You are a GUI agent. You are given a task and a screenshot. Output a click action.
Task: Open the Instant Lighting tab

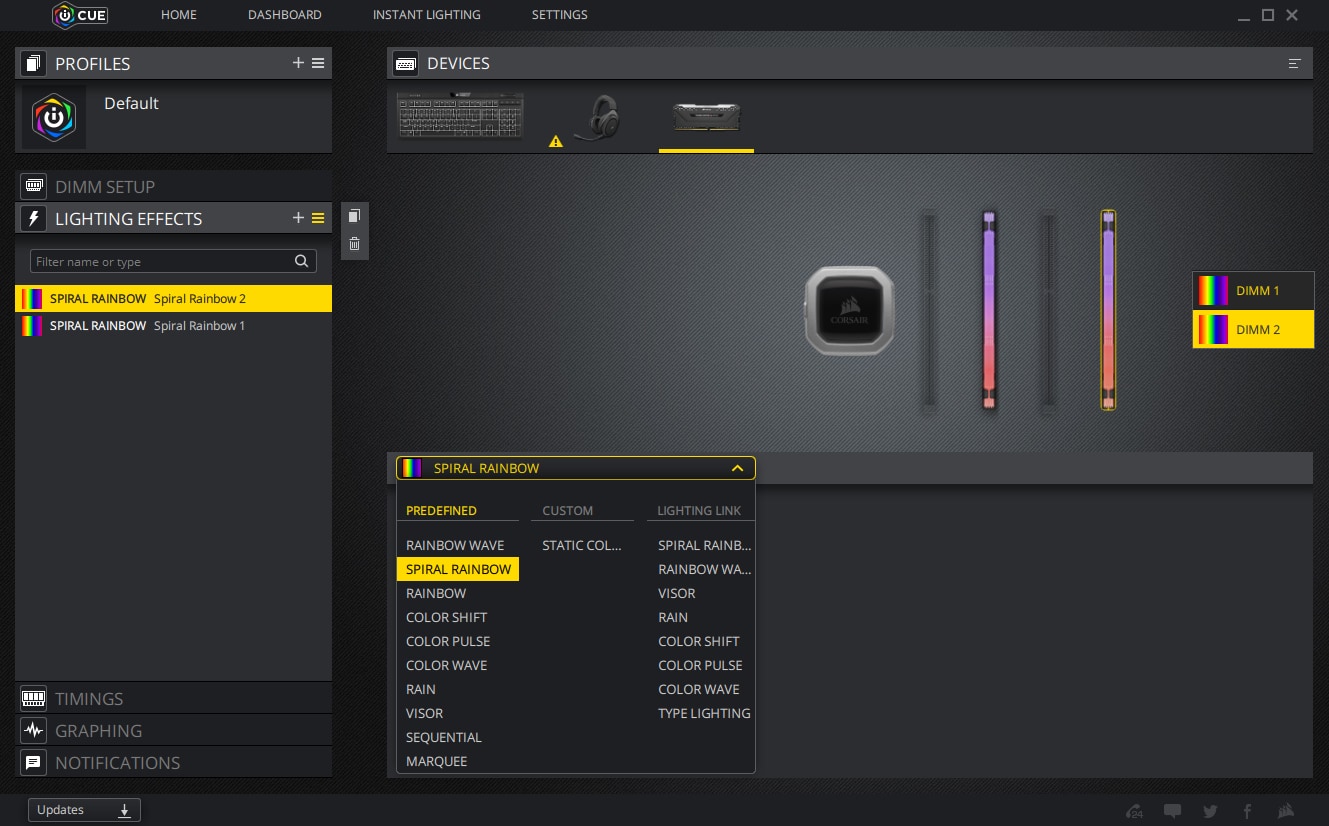(x=426, y=15)
